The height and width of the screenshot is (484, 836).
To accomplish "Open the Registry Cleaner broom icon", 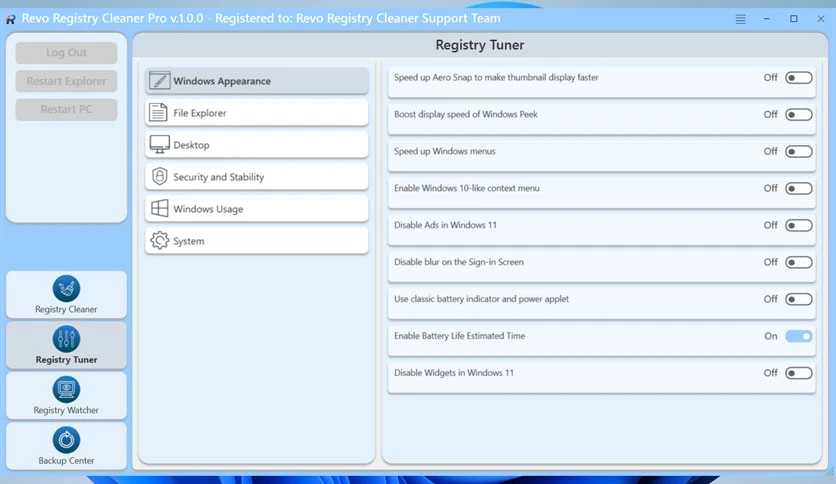I will [66, 288].
